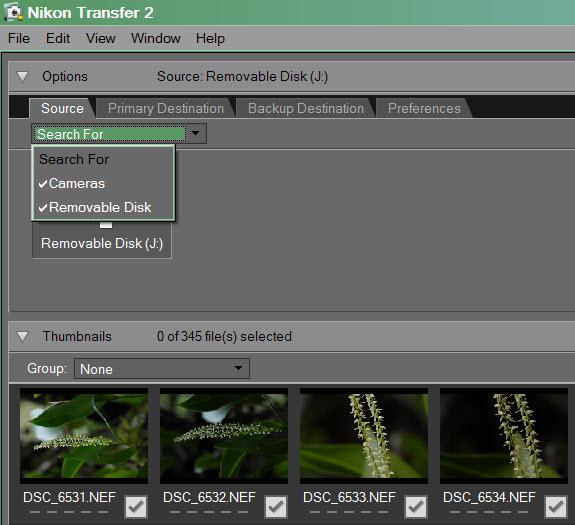575x525 pixels.
Task: Click the DSC_6533.NEF file name
Action: (x=349, y=498)
